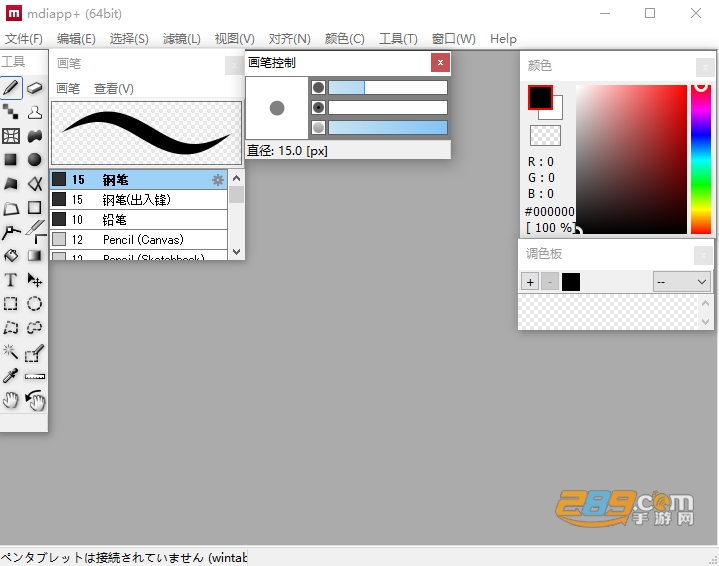719x566 pixels.
Task: Select the rotate view hand tool
Action: (x=35, y=400)
